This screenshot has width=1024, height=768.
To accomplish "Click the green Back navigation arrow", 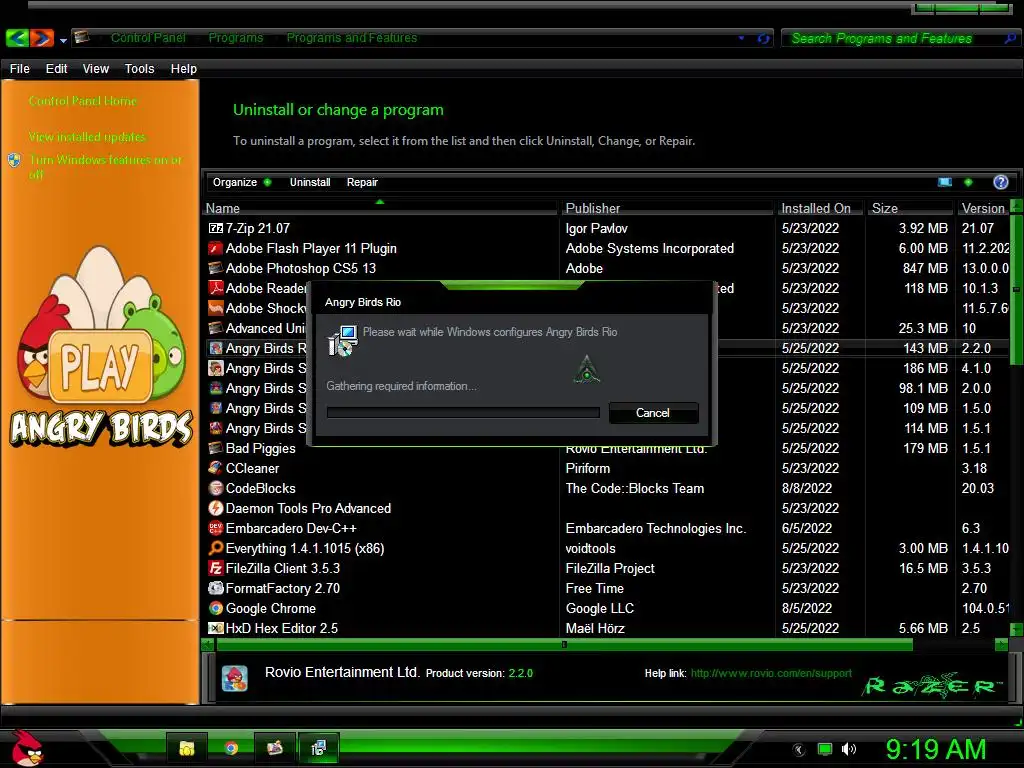I will [17, 38].
